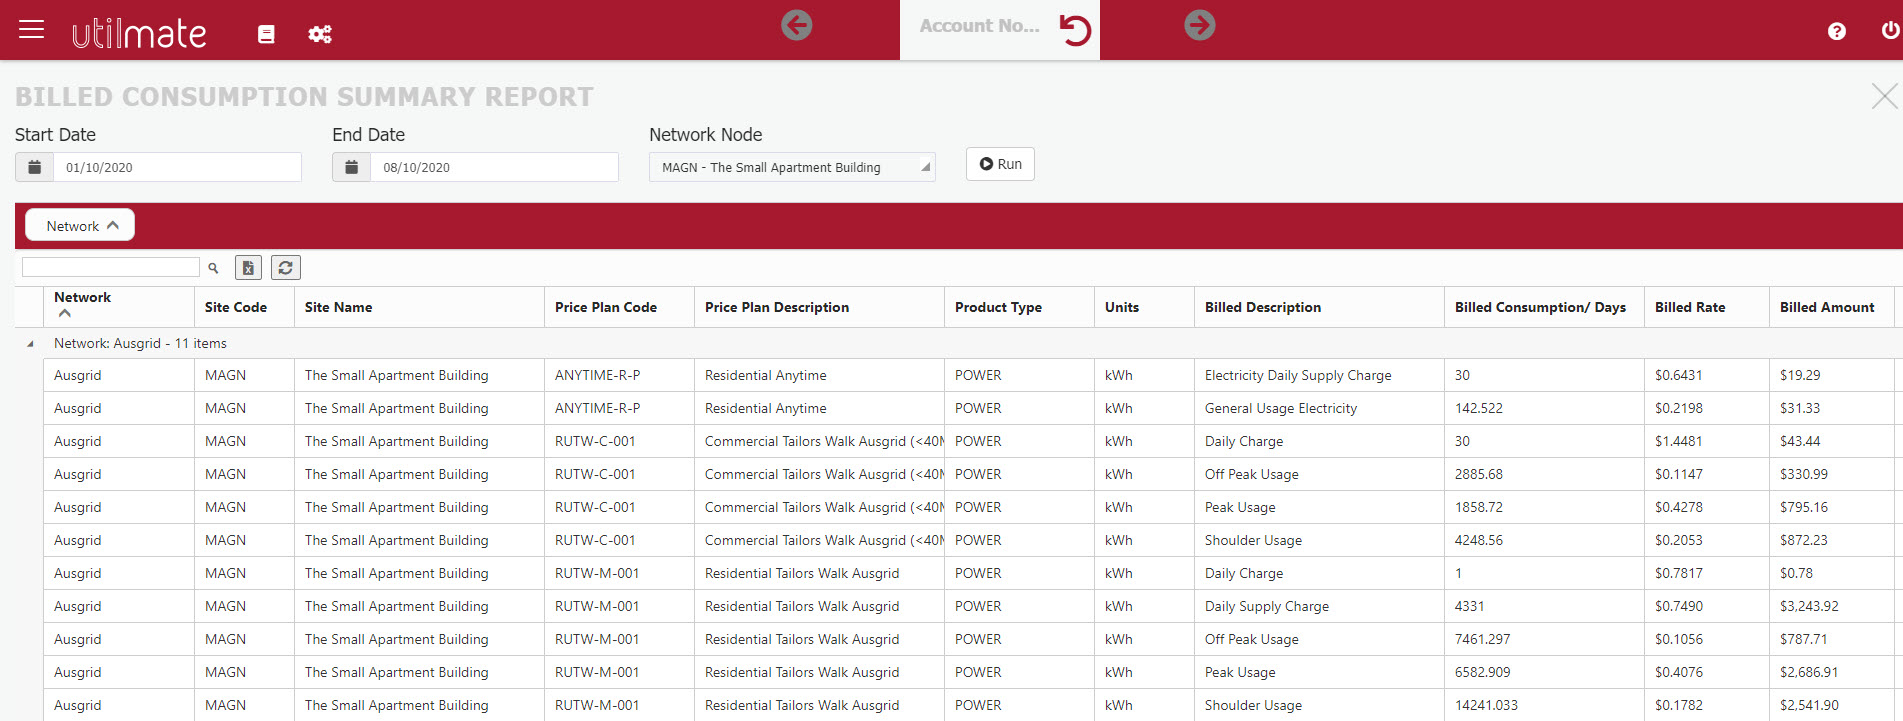Export grid to Excel icon
The image size is (1903, 721).
coord(248,268)
